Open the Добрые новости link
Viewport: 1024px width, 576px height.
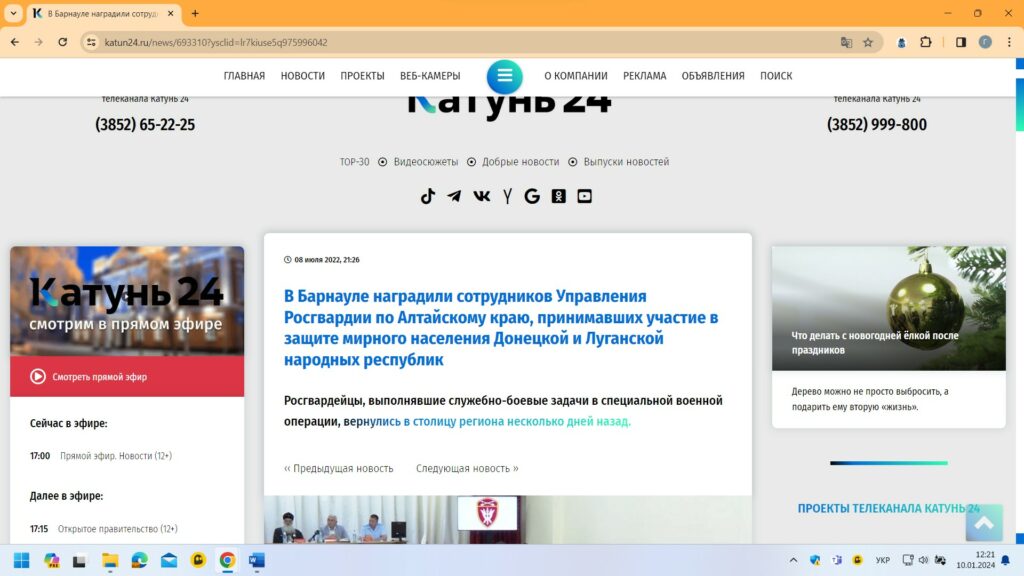(520, 162)
